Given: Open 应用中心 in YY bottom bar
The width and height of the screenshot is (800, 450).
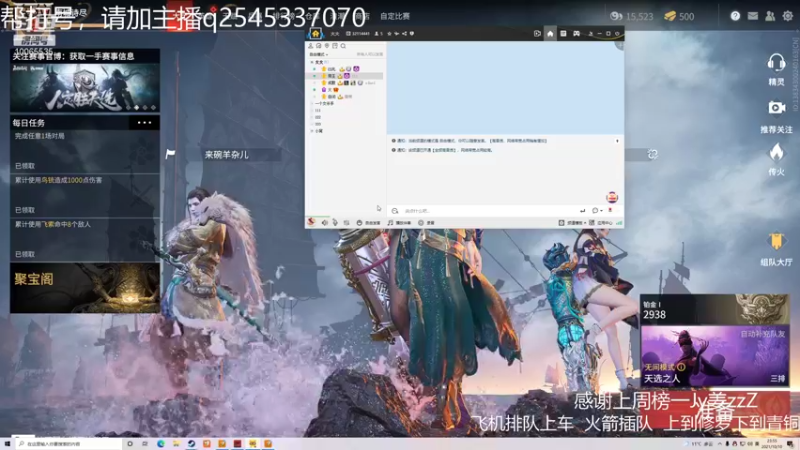Looking at the screenshot, I should pyautogui.click(x=601, y=223).
